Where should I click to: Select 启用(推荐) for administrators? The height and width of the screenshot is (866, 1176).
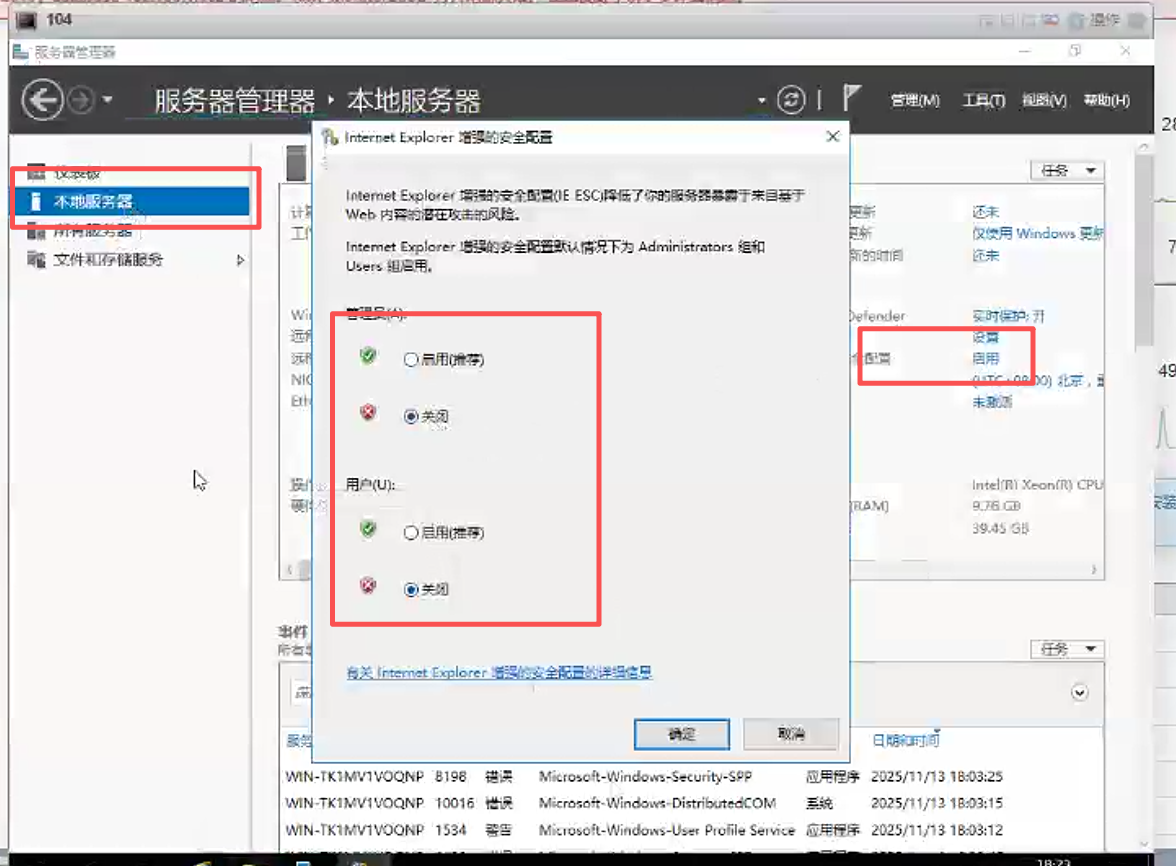(x=411, y=360)
